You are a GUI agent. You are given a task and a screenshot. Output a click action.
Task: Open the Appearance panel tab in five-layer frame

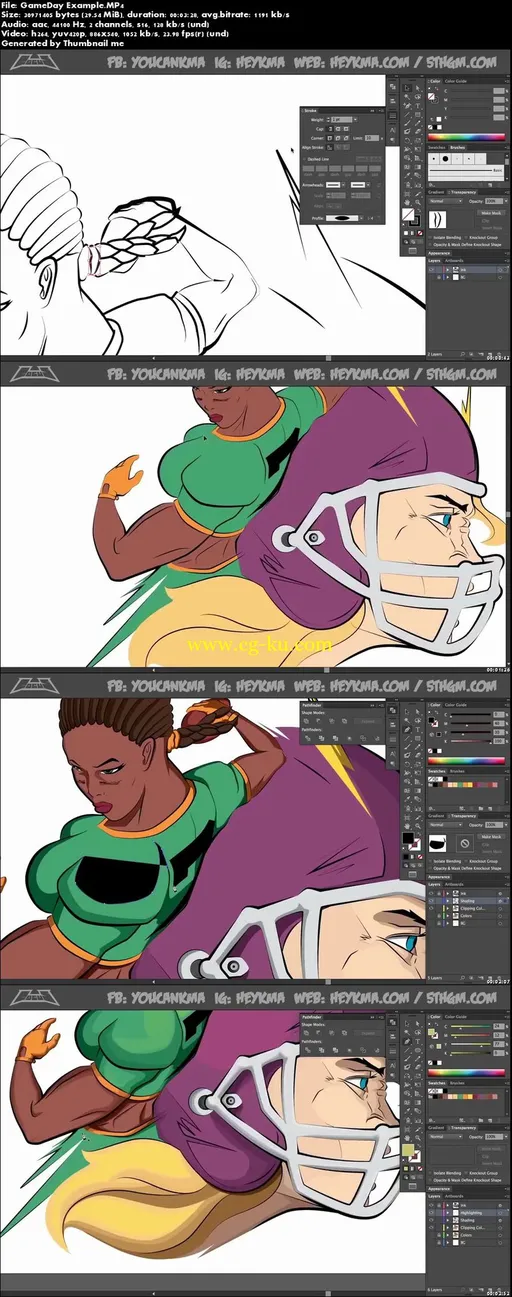(x=439, y=877)
